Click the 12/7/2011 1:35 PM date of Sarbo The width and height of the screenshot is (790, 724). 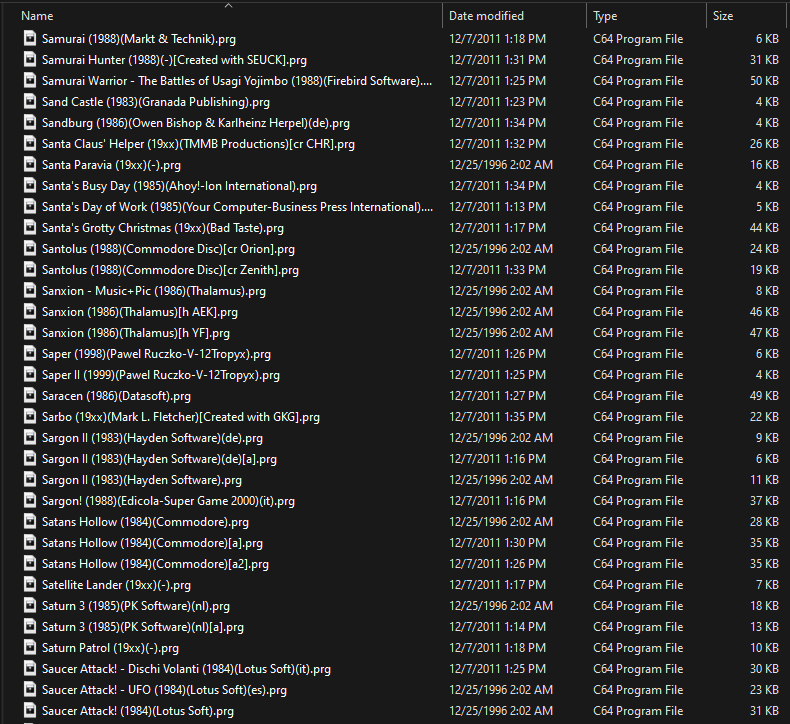pos(497,417)
